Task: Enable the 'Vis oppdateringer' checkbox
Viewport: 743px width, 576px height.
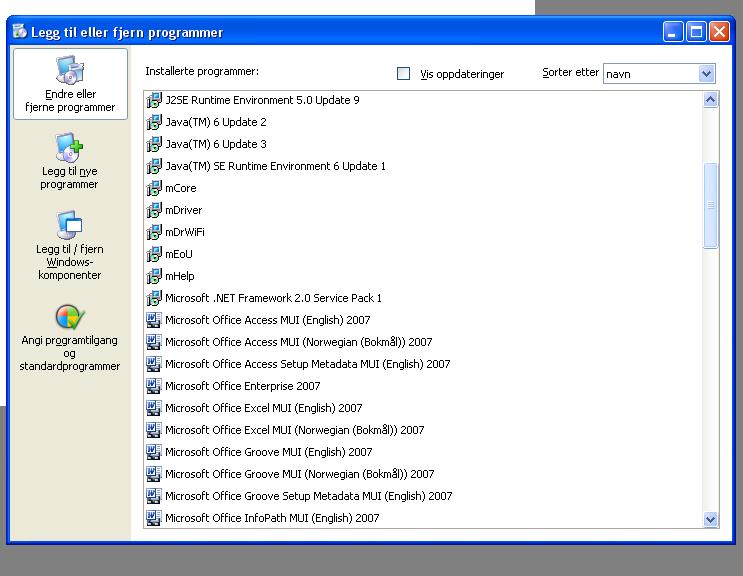Action: click(x=403, y=73)
